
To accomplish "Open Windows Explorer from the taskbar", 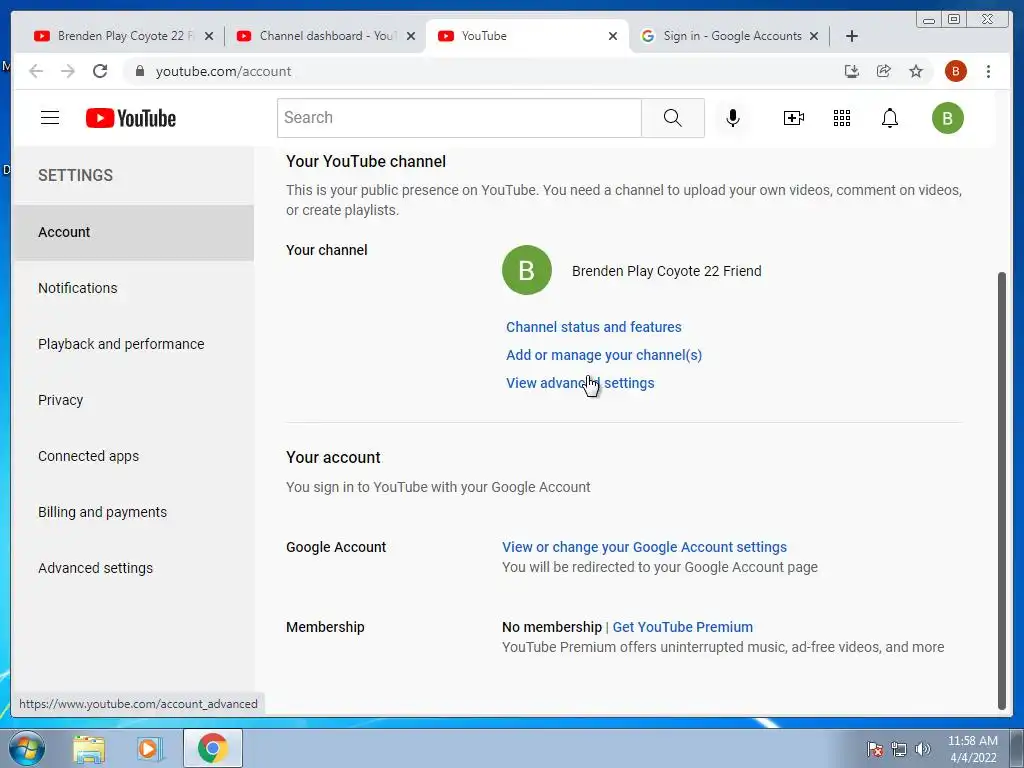I will (88, 749).
